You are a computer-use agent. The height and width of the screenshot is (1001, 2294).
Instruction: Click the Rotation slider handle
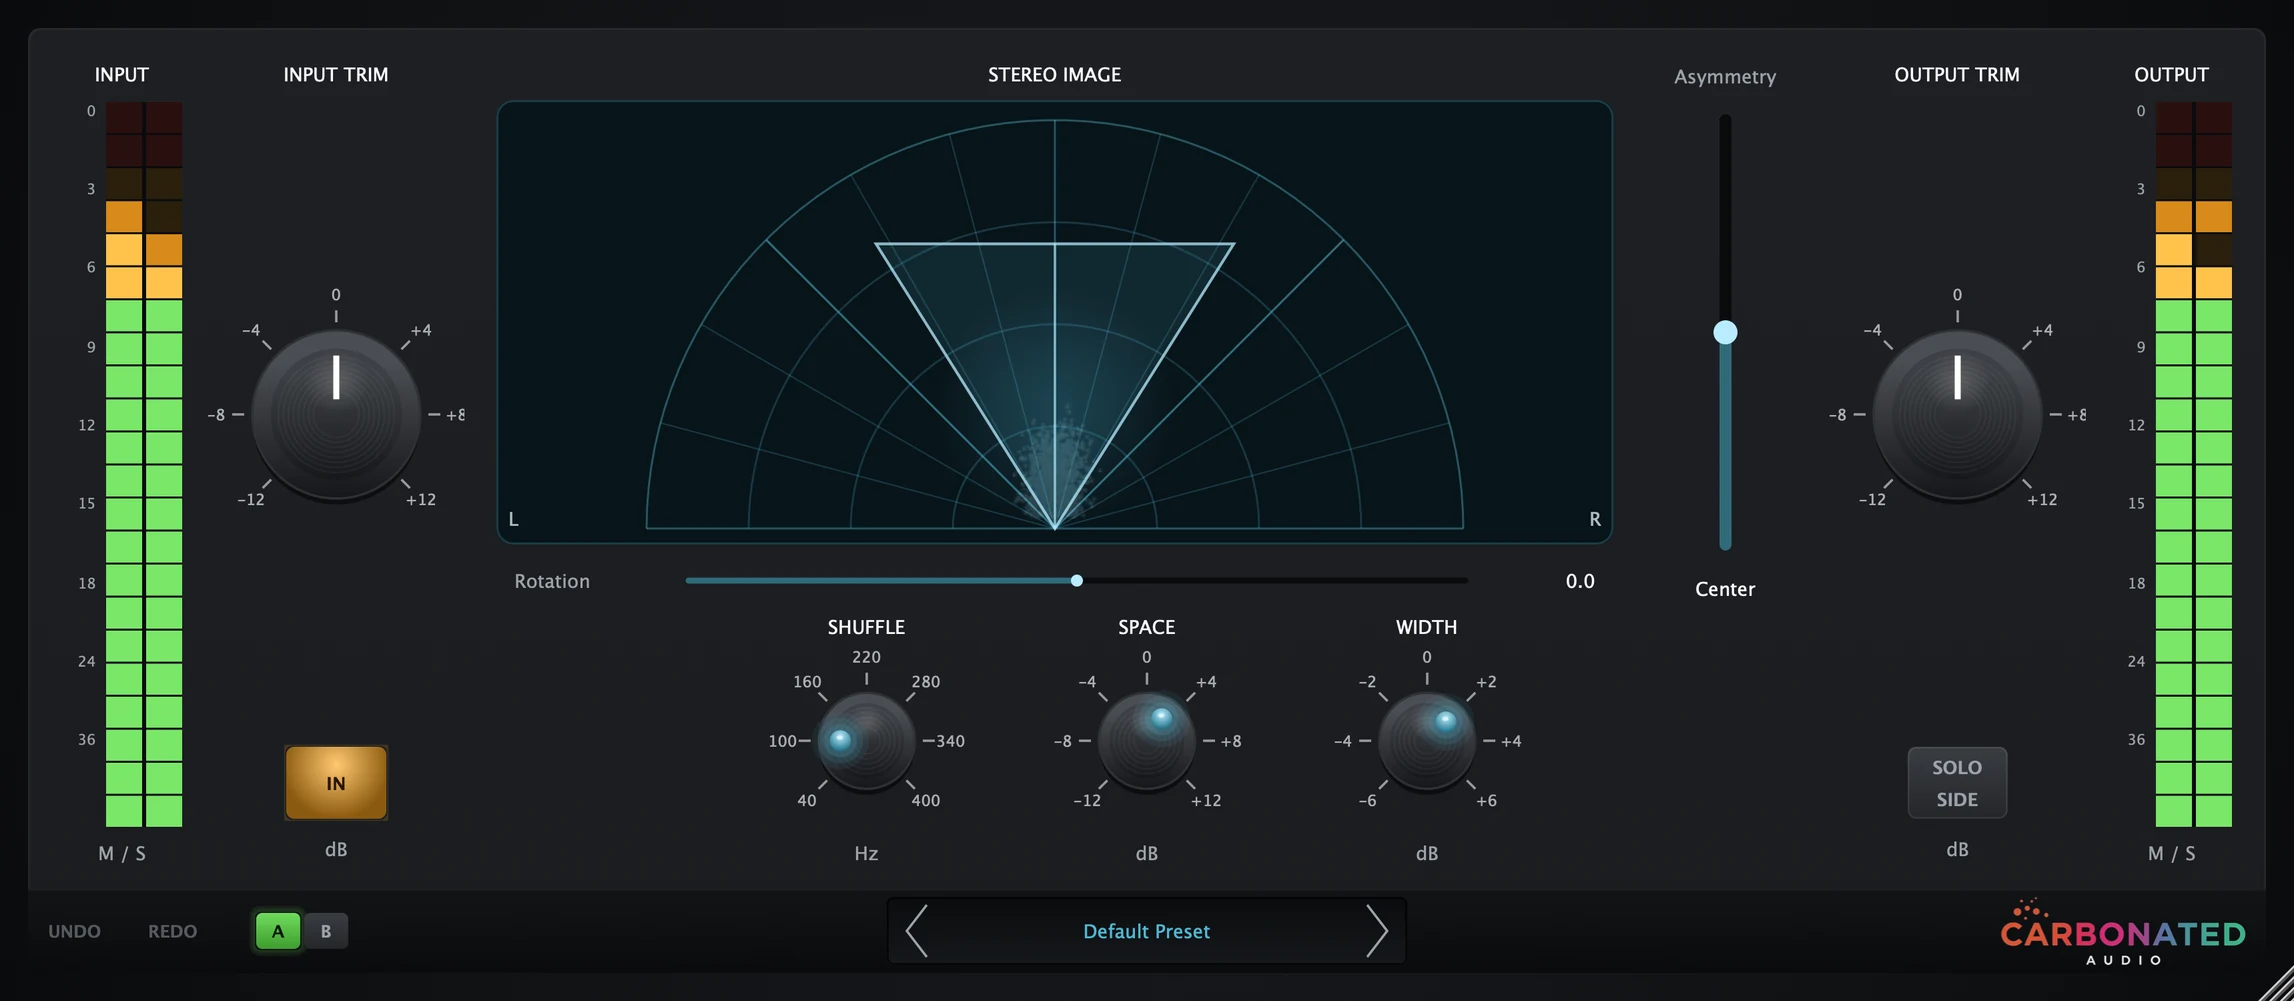click(1076, 580)
